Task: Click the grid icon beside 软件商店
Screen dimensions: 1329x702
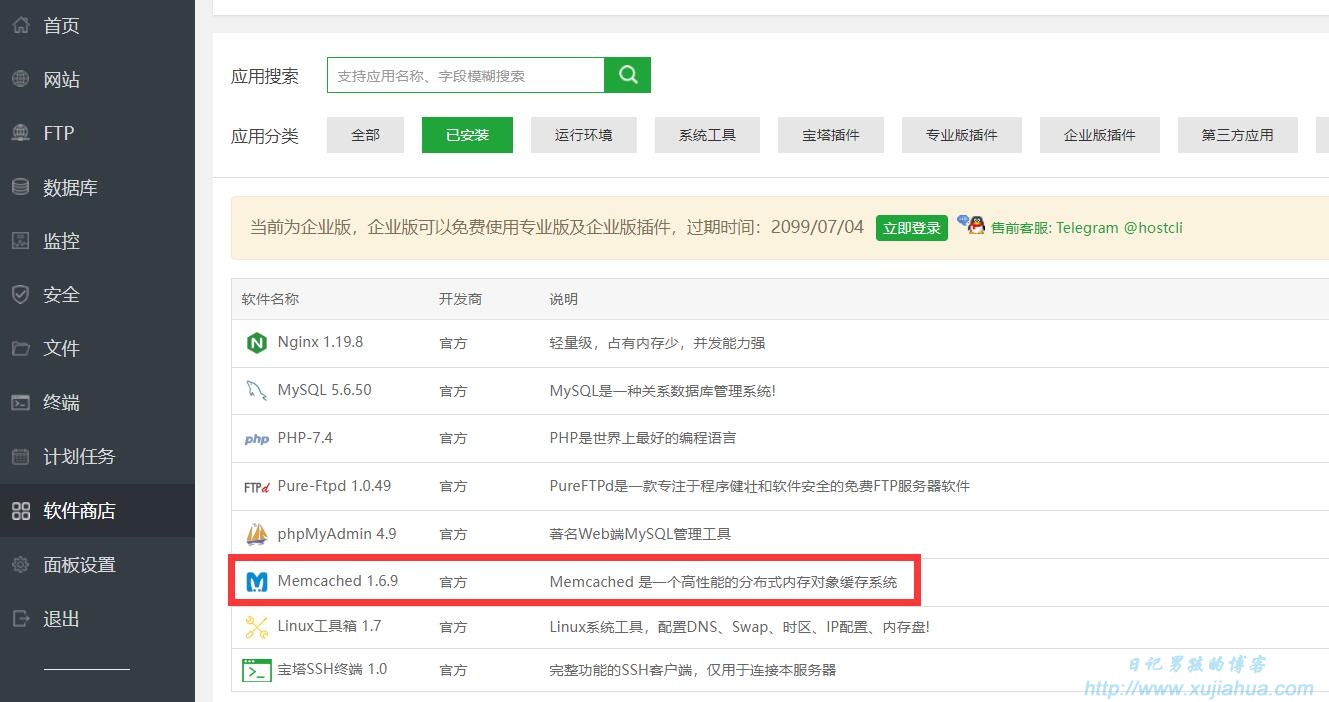Action: [x=21, y=511]
